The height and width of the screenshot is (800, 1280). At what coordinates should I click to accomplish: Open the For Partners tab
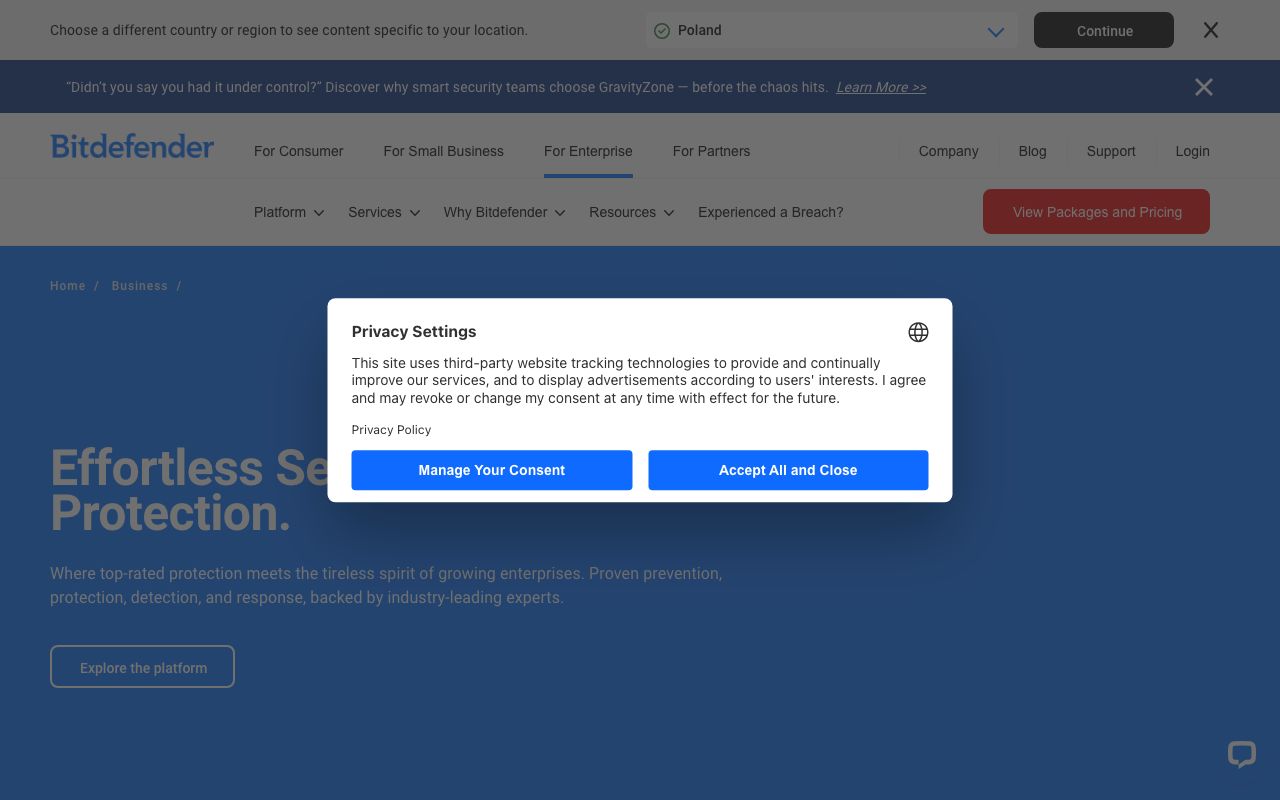click(x=711, y=151)
